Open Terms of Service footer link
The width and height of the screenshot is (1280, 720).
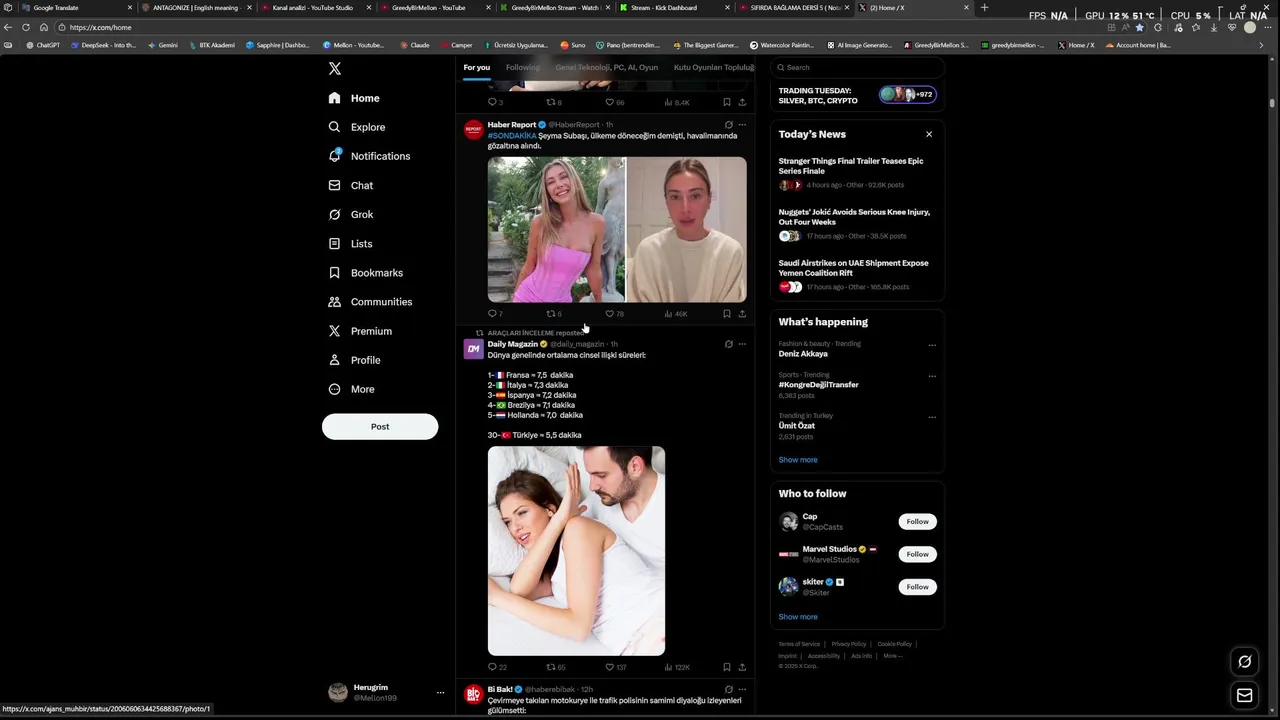pyautogui.click(x=799, y=644)
